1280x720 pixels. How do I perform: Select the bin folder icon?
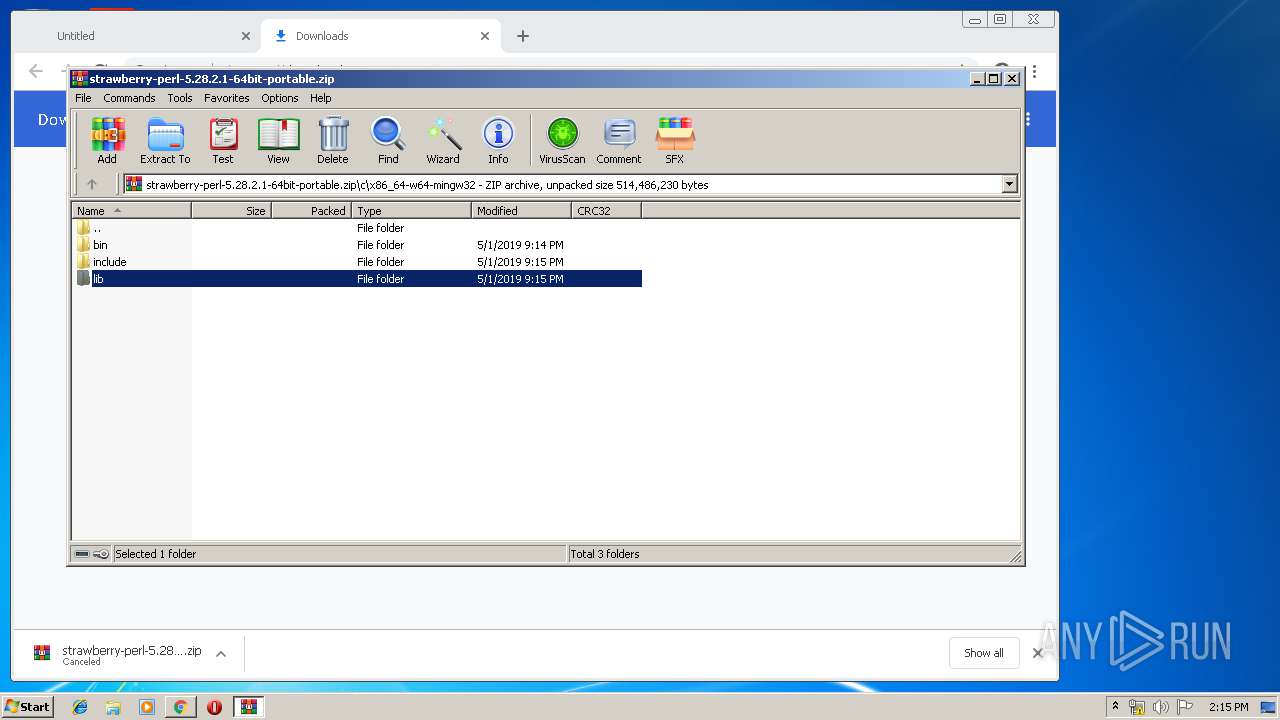tap(84, 245)
